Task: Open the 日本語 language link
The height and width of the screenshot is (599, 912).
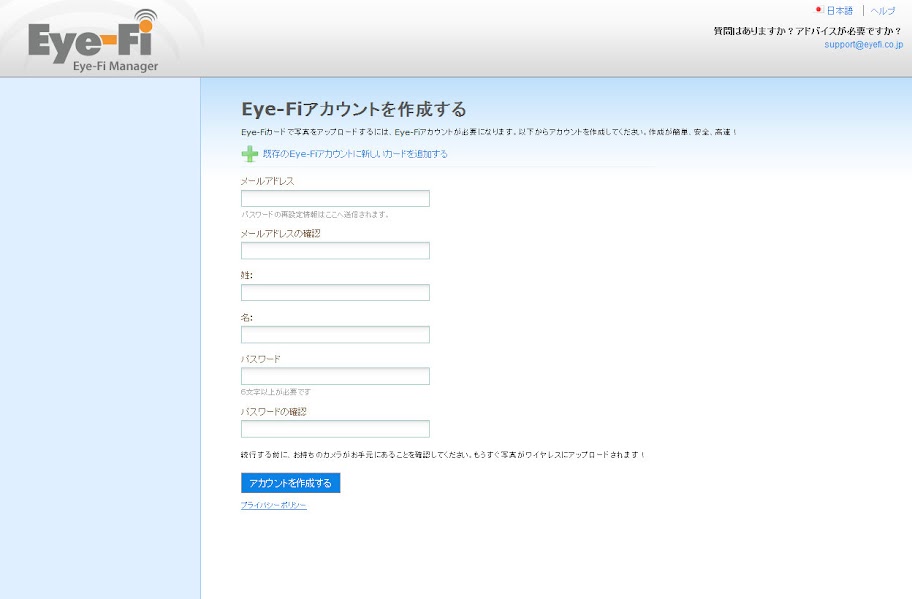Action: 839,11
